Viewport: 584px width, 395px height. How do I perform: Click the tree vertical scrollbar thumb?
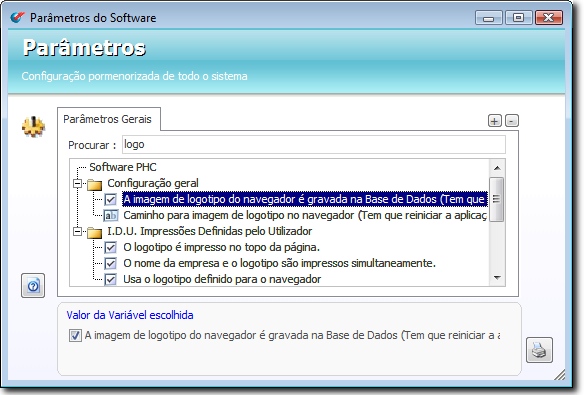coord(496,199)
